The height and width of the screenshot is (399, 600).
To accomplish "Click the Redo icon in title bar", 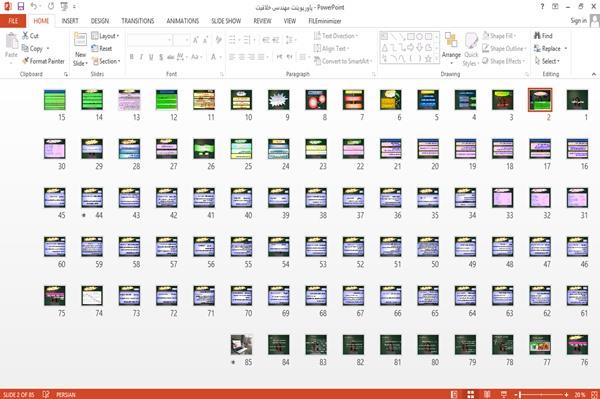I will pyautogui.click(x=51, y=7).
